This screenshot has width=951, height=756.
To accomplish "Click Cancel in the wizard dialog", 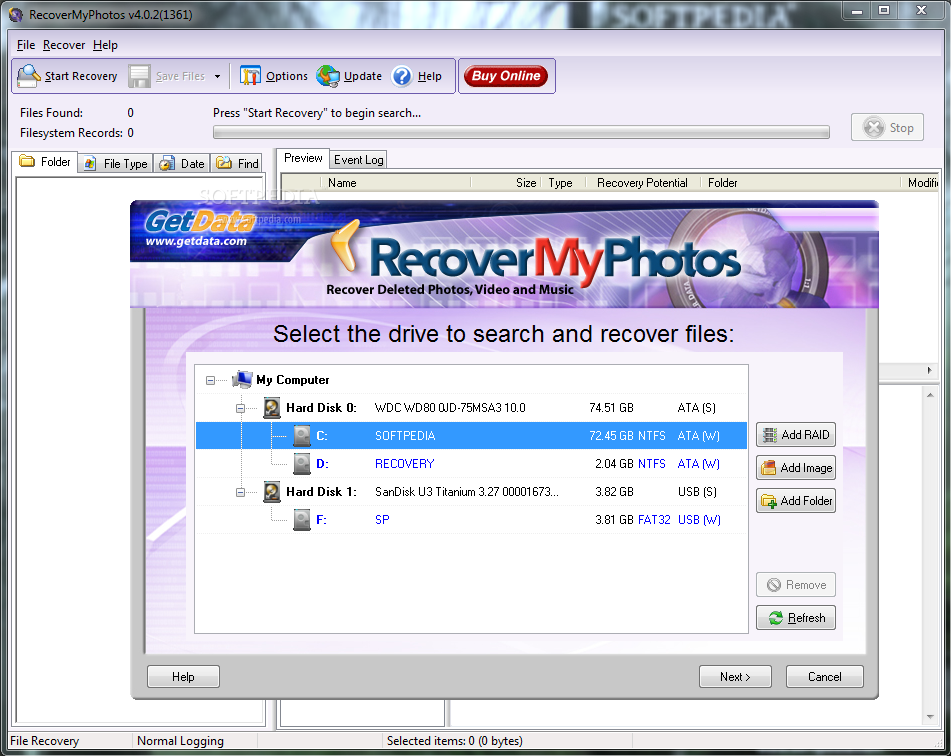I will click(x=824, y=677).
